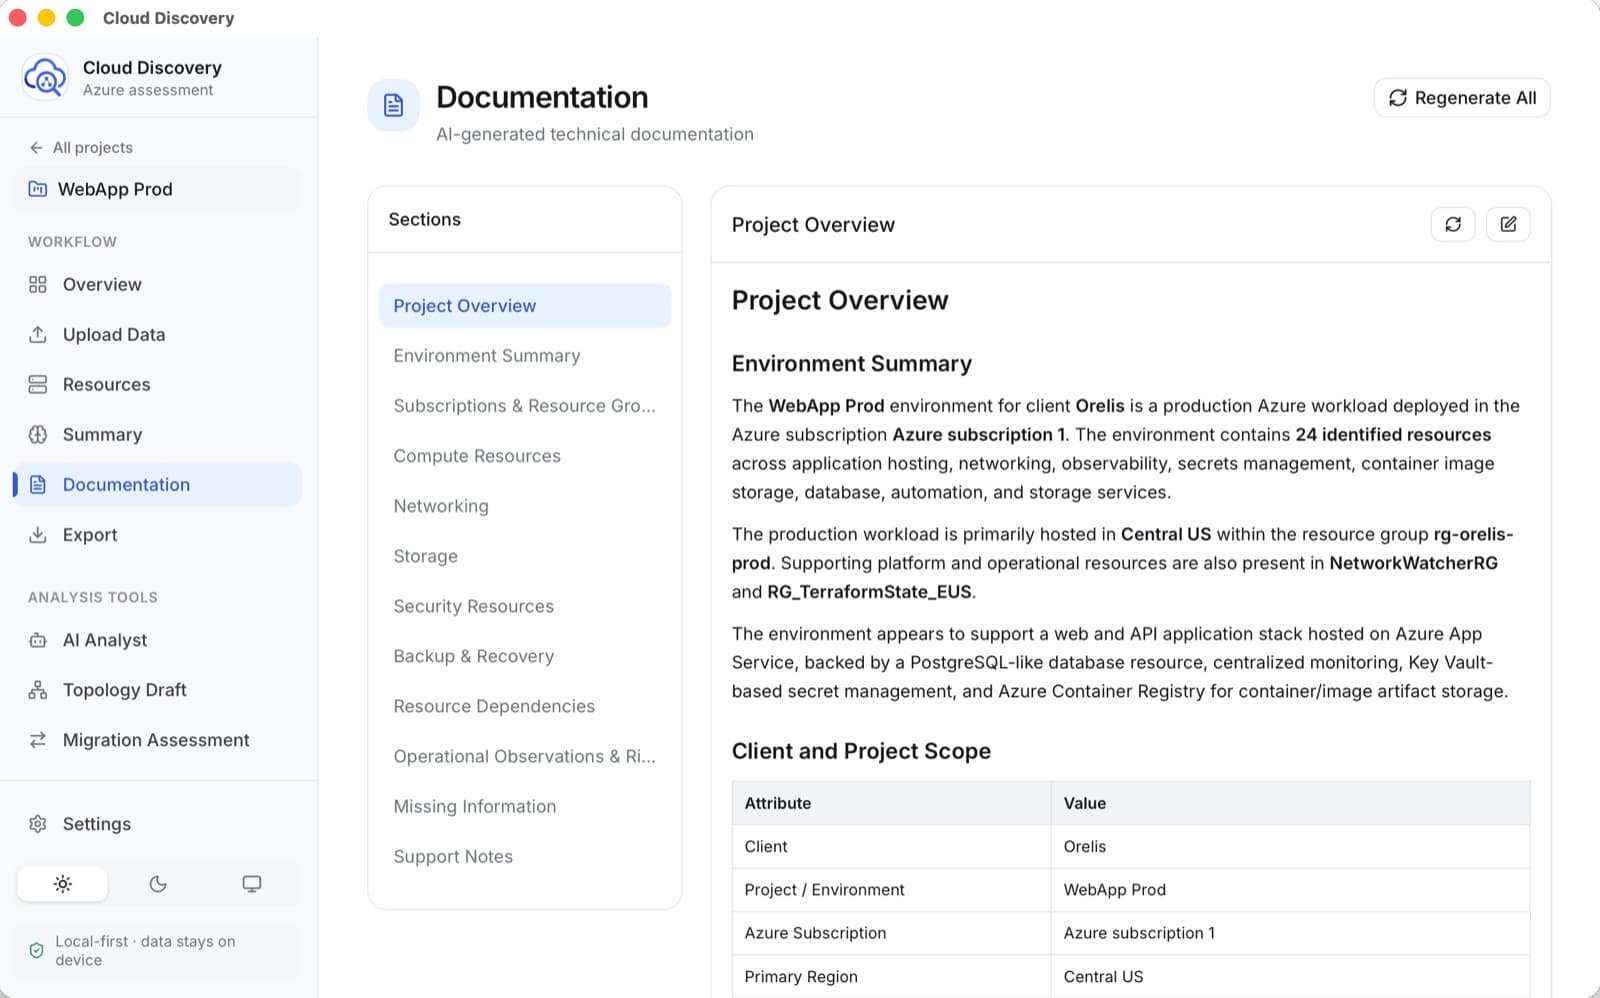The image size is (1600, 998).
Task: Click the Topology Draft network icon
Action: click(38, 690)
